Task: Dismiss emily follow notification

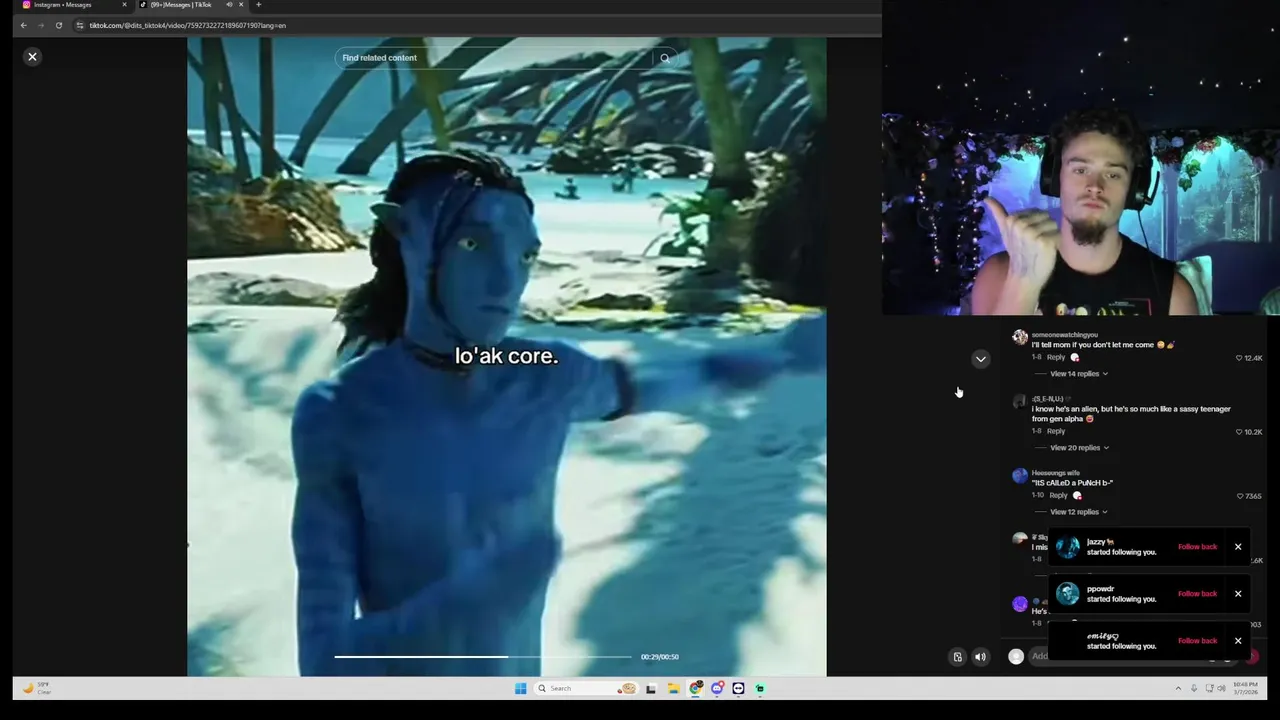Action: click(x=1238, y=641)
